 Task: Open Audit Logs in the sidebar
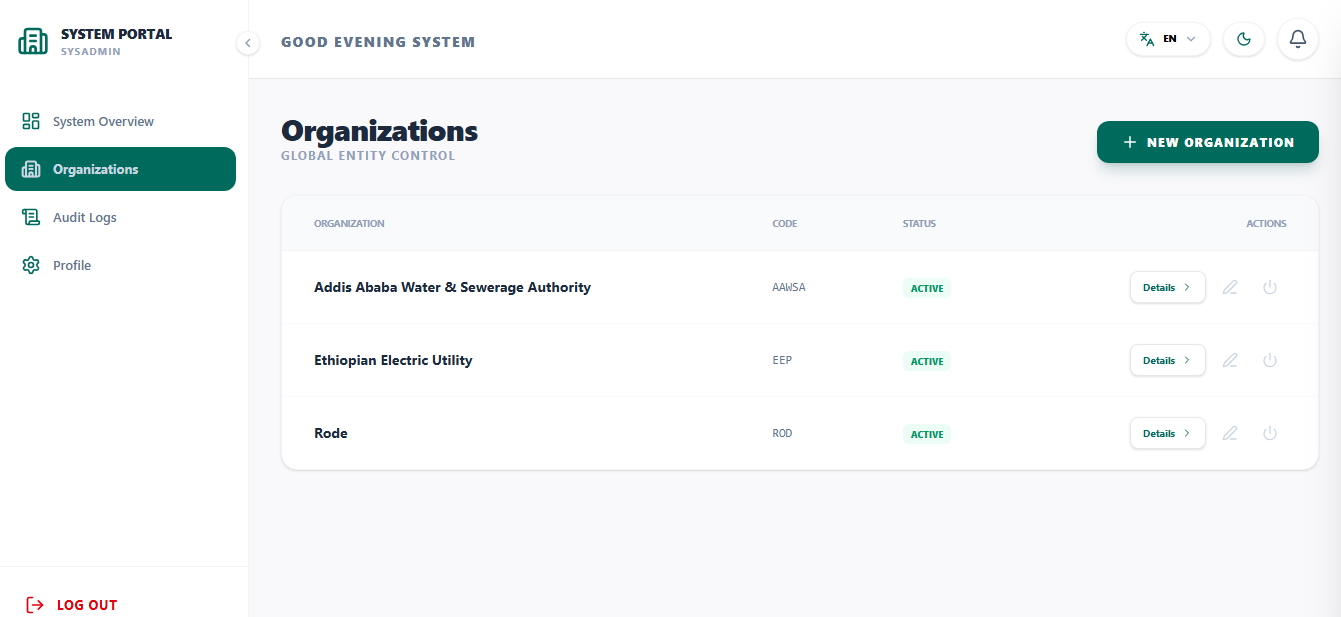(x=120, y=217)
